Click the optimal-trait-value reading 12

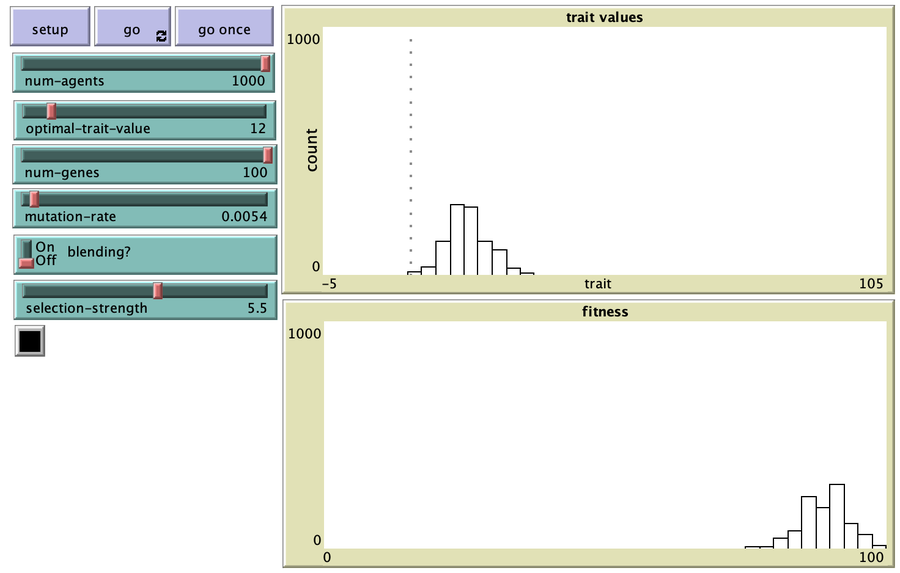[x=258, y=129]
